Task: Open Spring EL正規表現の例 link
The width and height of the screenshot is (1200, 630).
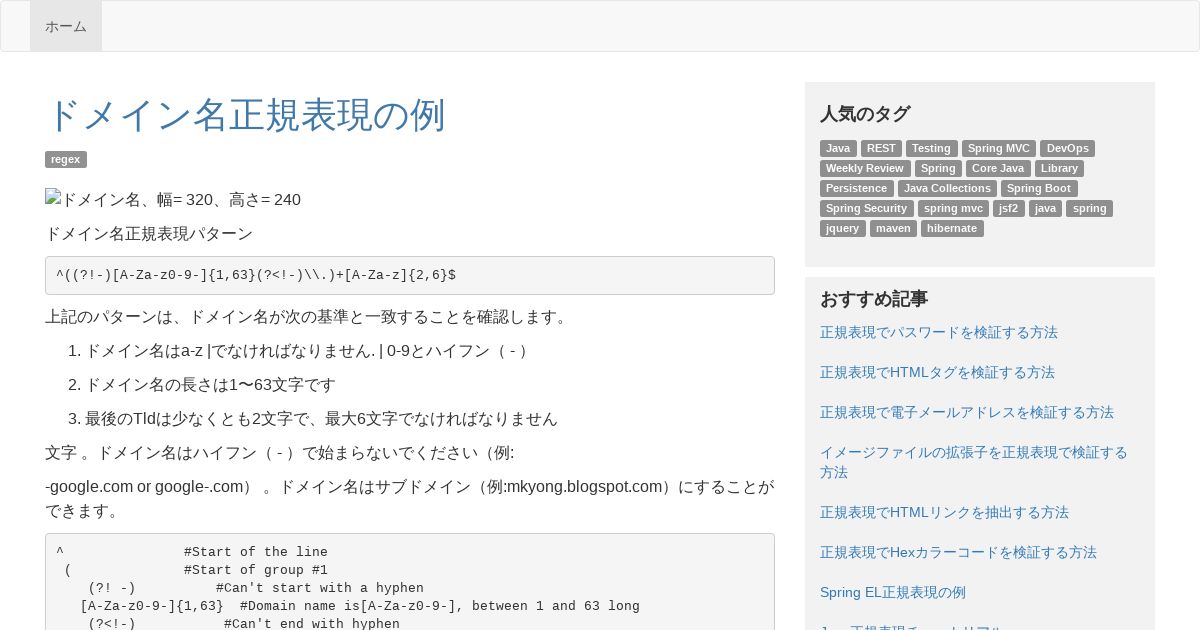Action: point(893,592)
